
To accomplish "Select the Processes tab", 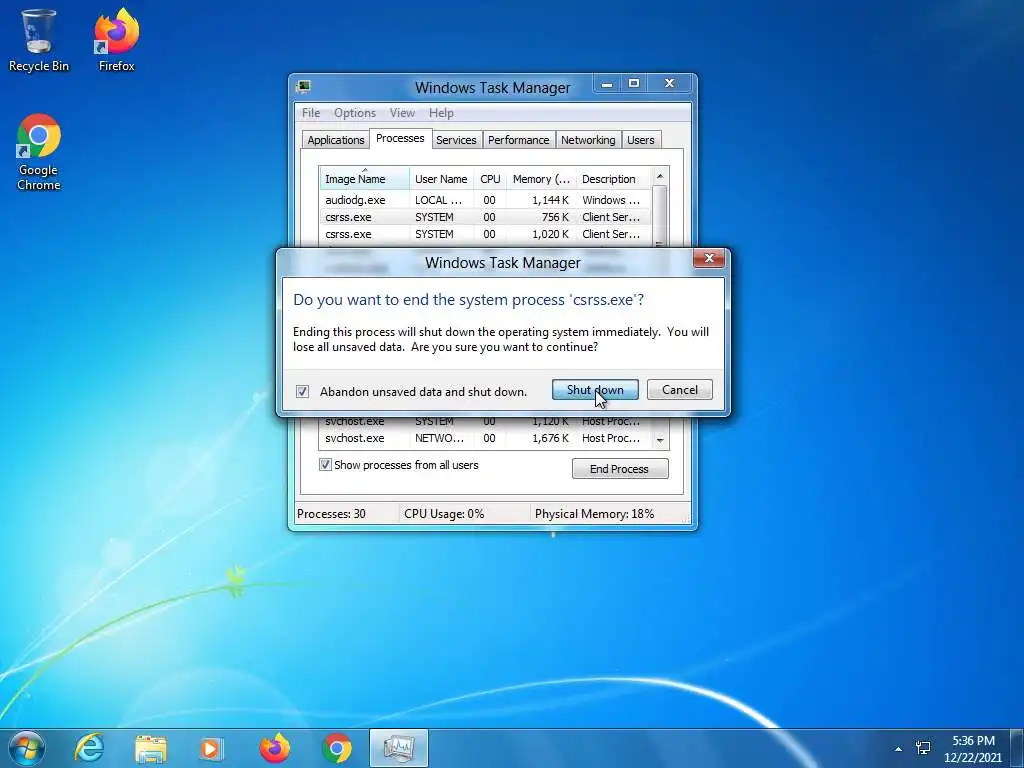I will point(400,138).
